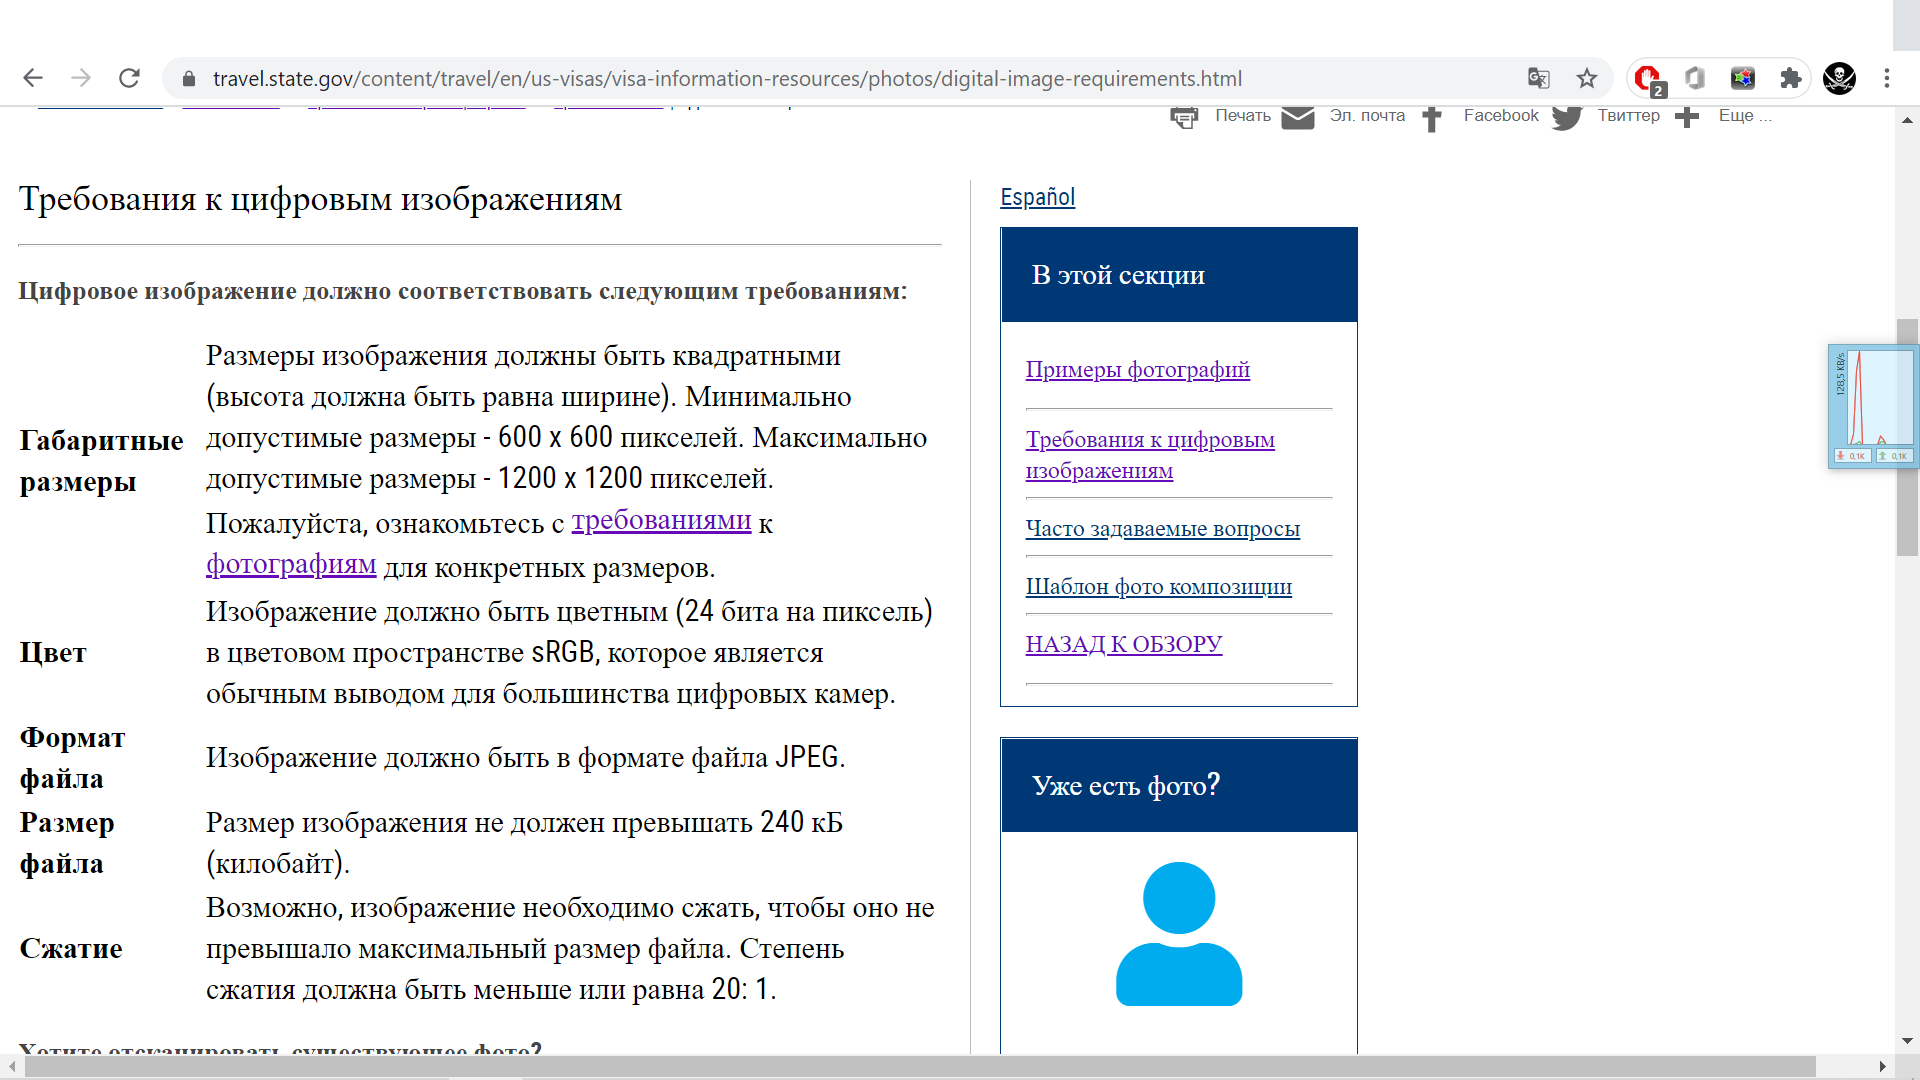
Task: Click the Формат файла row label
Action: click(72, 758)
